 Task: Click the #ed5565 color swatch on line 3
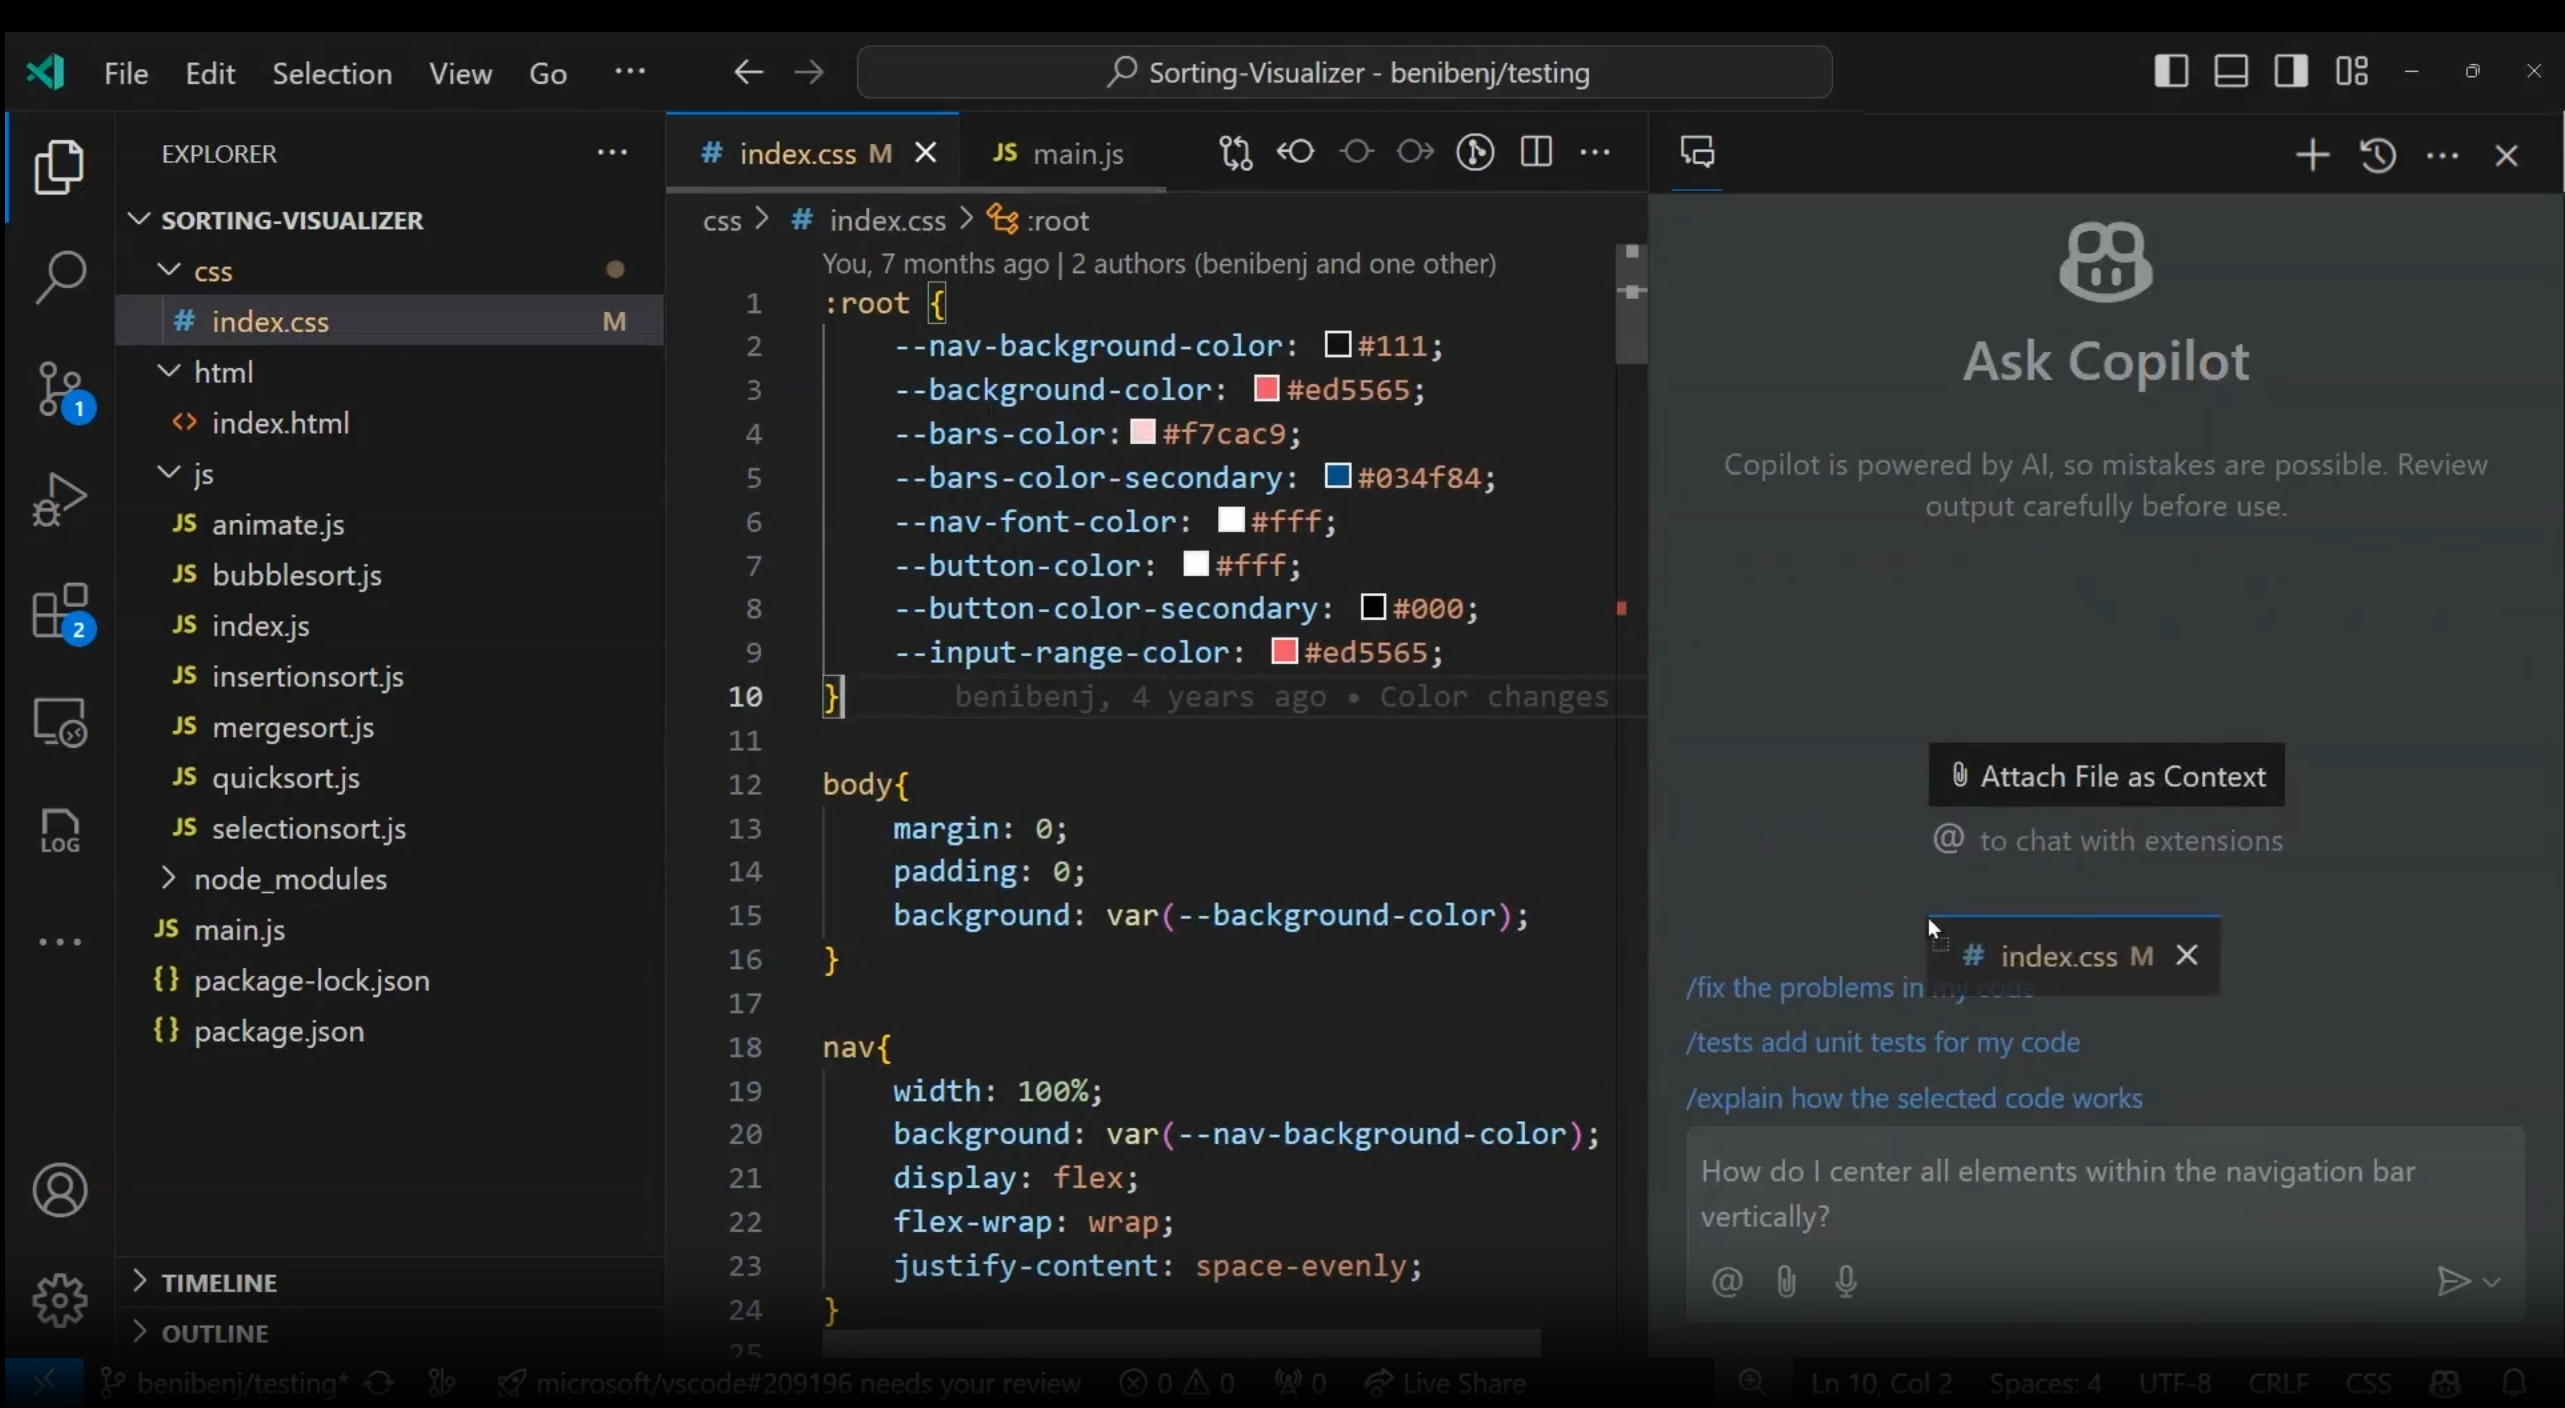(1266, 390)
